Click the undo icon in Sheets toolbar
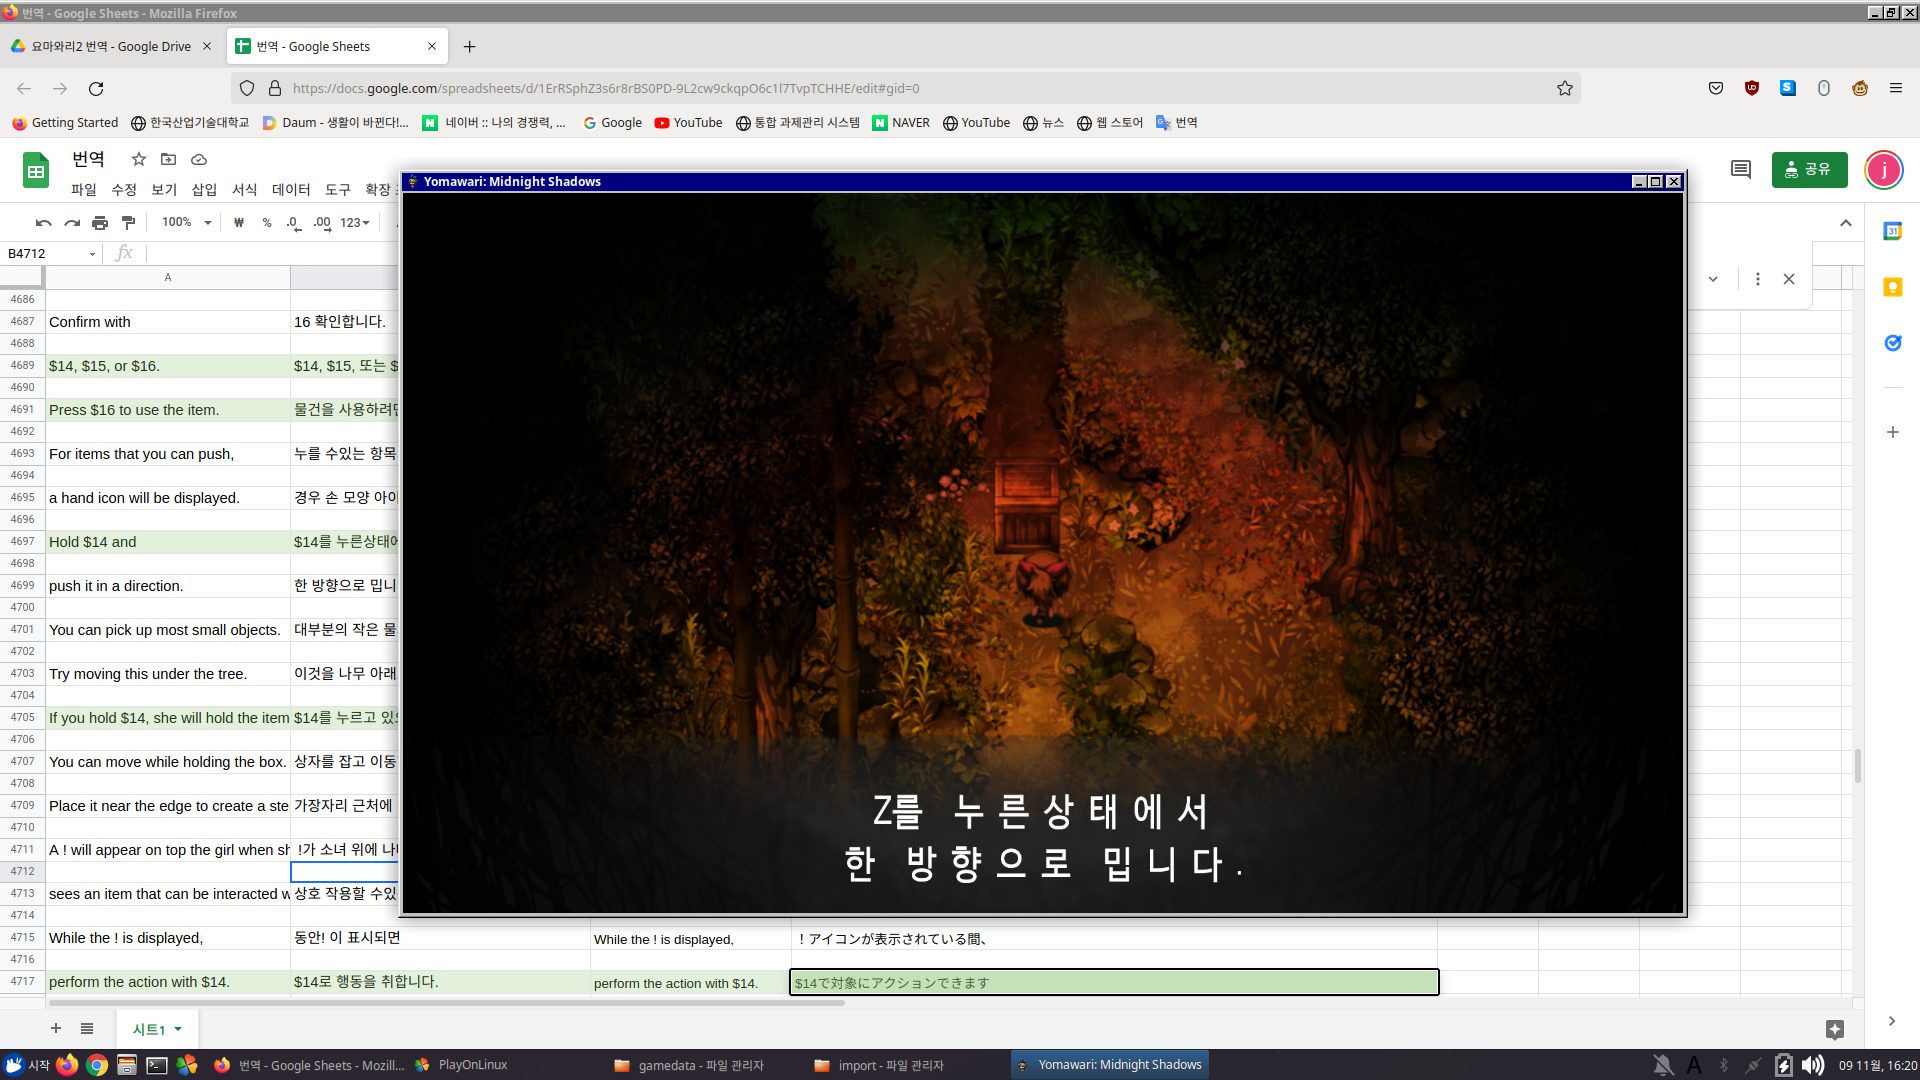Screen dimensions: 1920x1080 (x=43, y=223)
